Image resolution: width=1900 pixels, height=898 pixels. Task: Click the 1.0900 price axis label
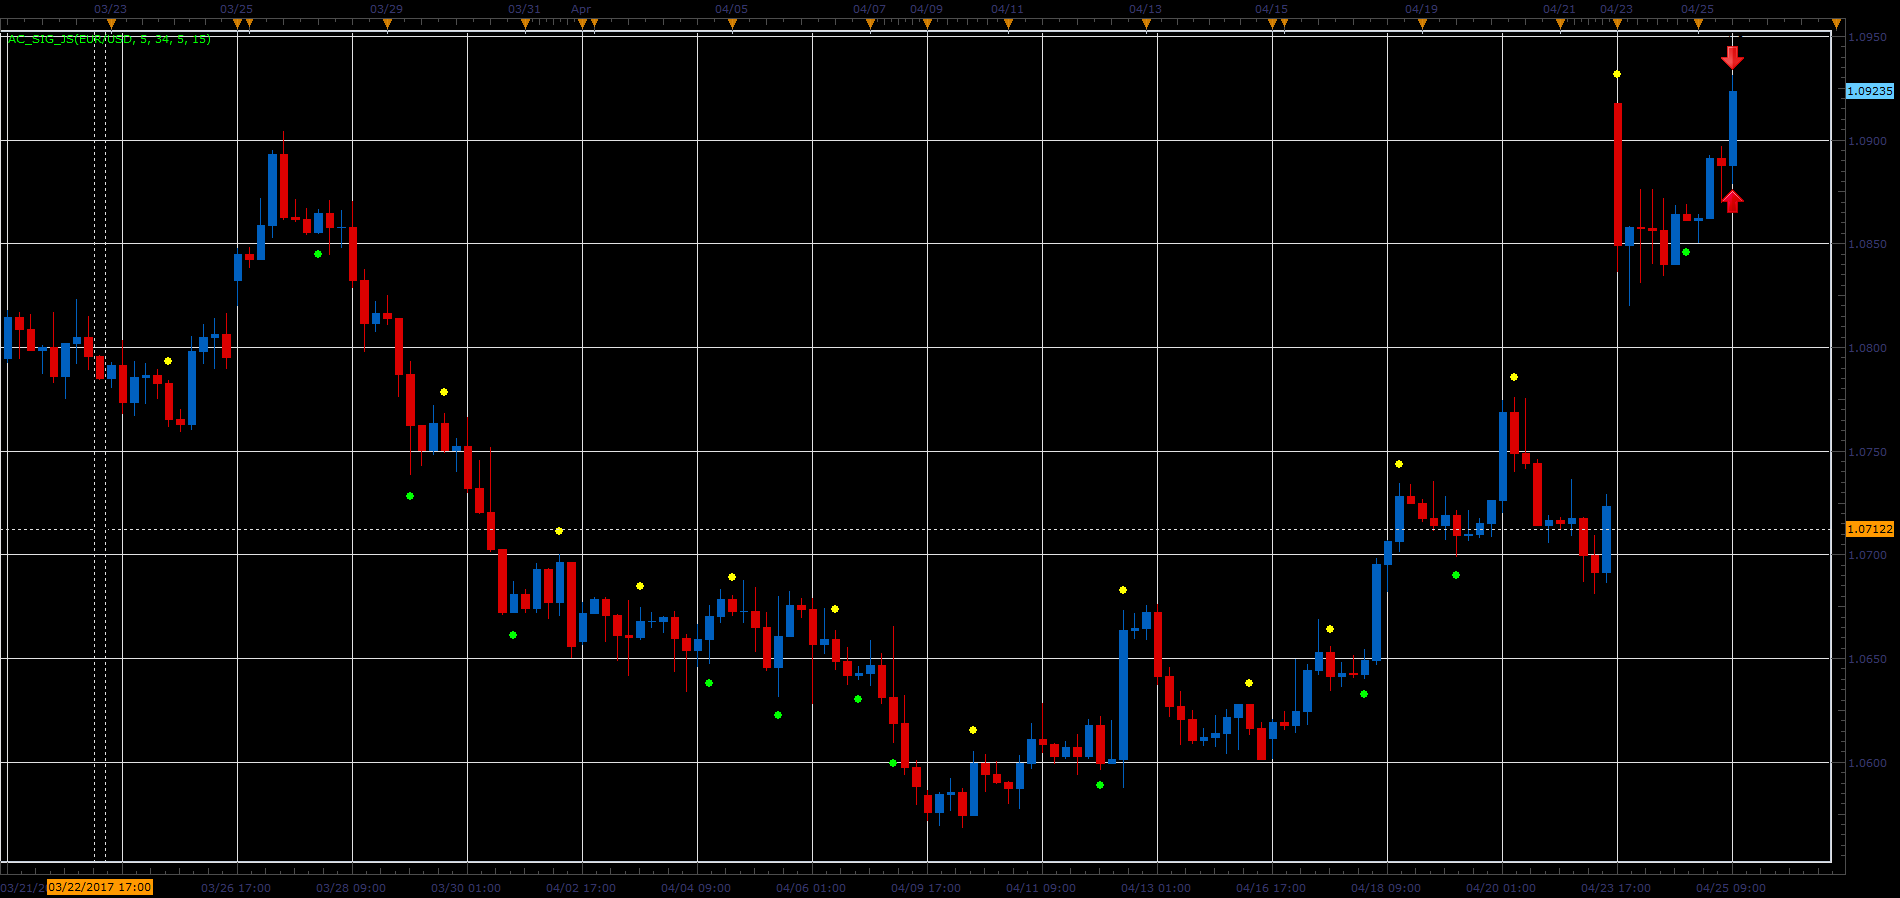pos(1868,141)
